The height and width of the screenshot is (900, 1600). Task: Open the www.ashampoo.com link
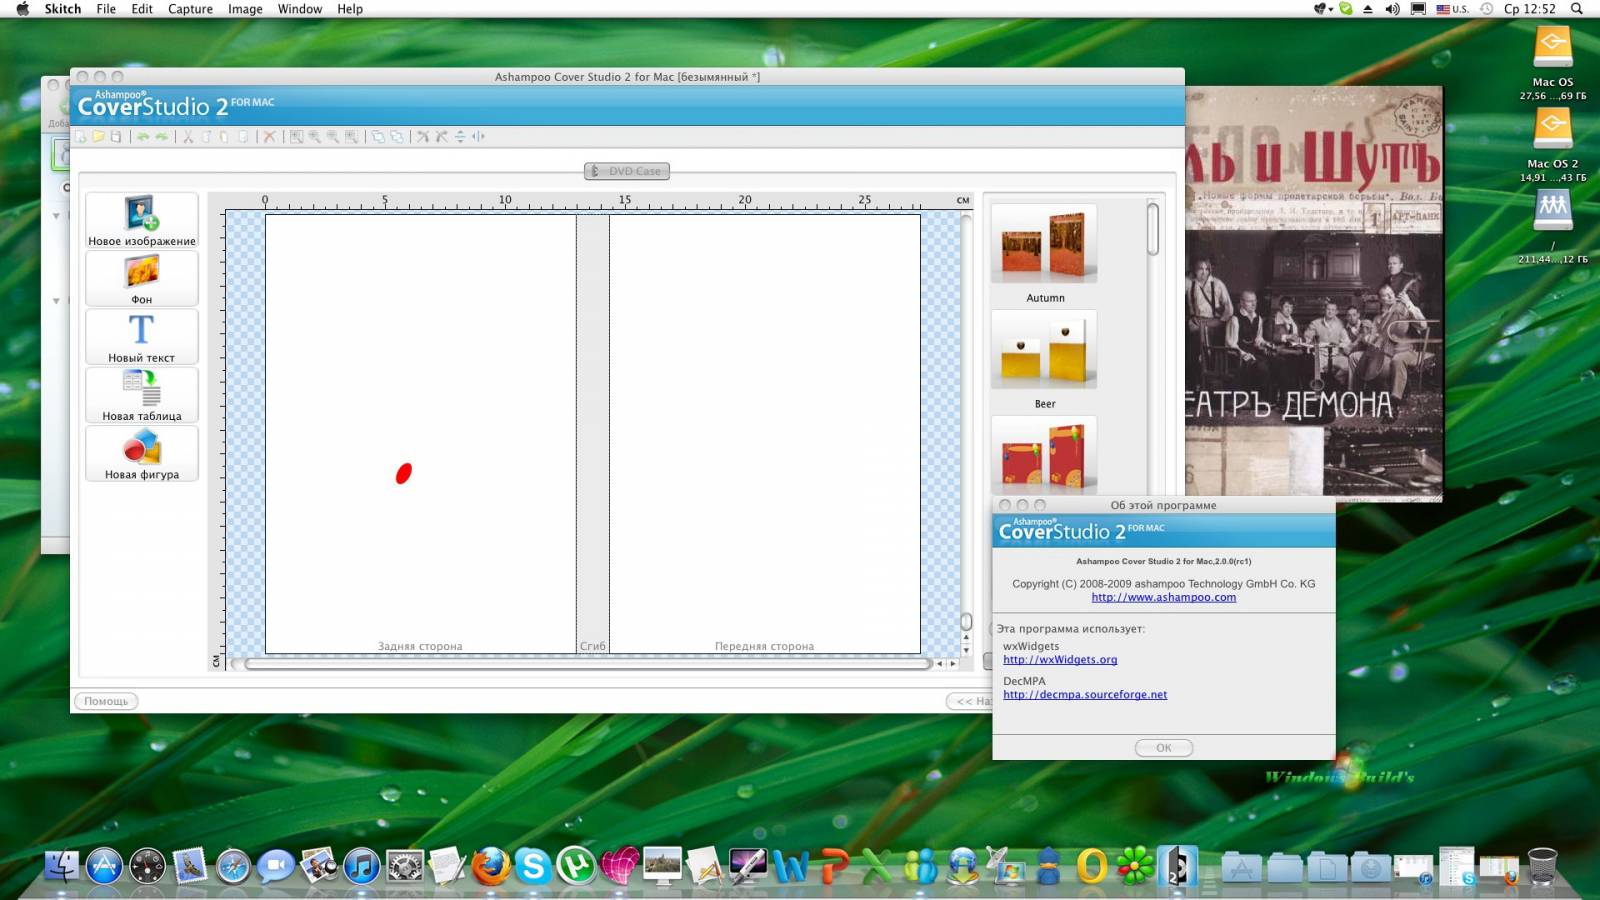pos(1164,598)
